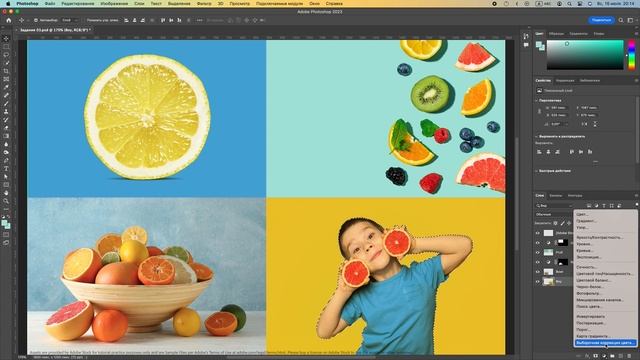
Task: Filter layers by type layers icon
Action: click(604, 206)
